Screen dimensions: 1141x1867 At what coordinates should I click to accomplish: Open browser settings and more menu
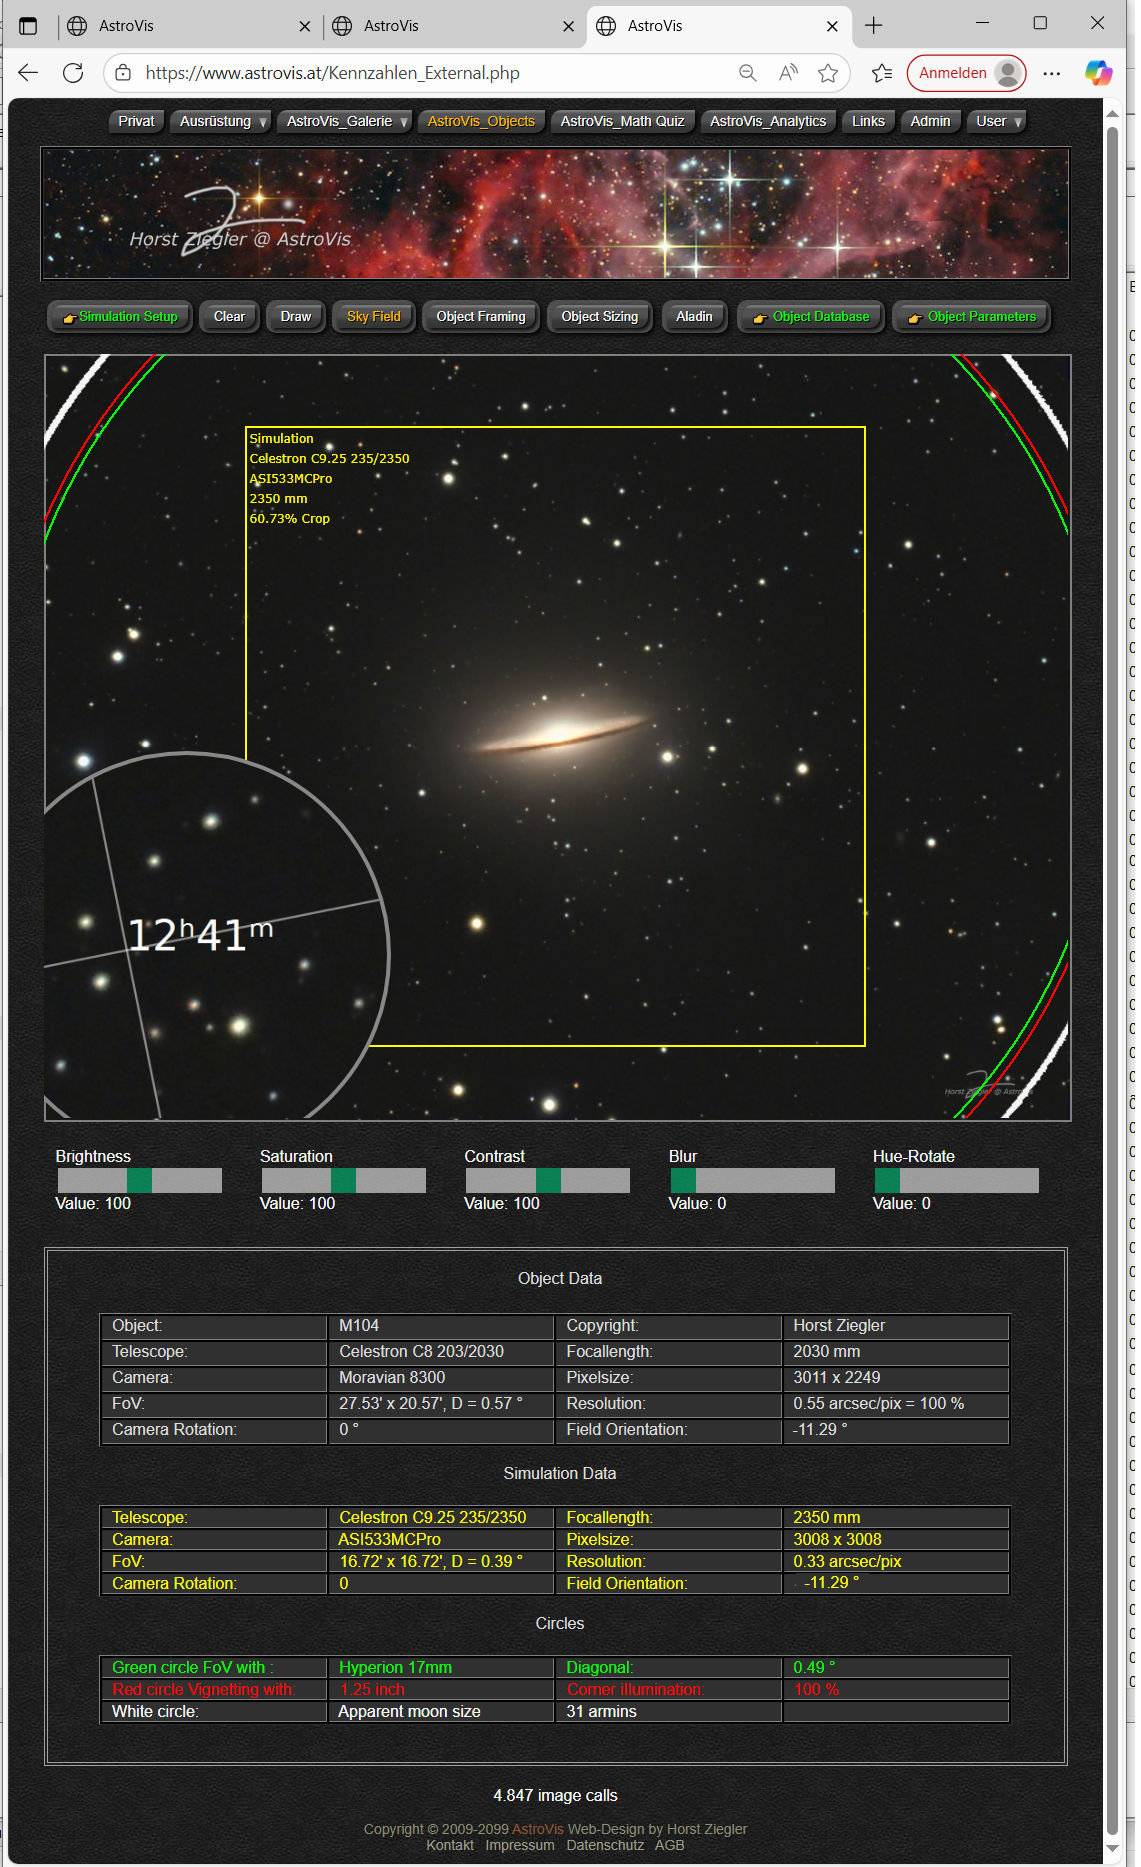[1051, 73]
